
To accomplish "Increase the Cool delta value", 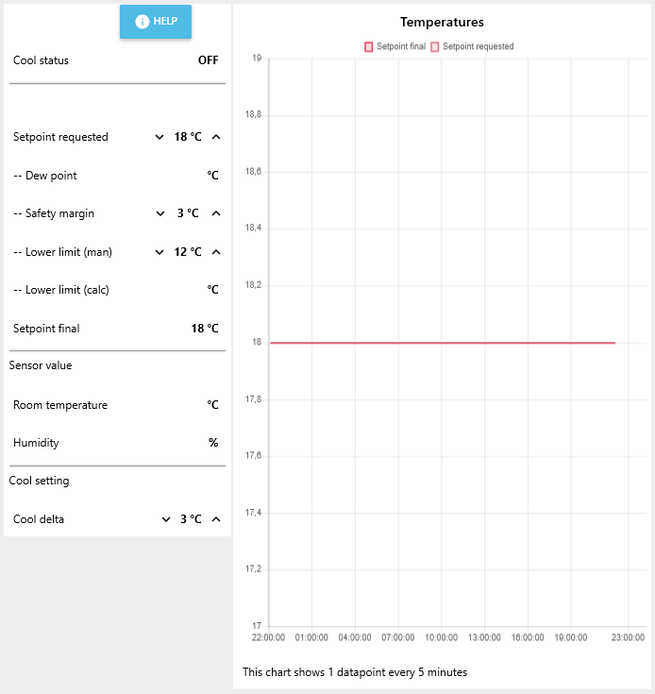I will (216, 519).
